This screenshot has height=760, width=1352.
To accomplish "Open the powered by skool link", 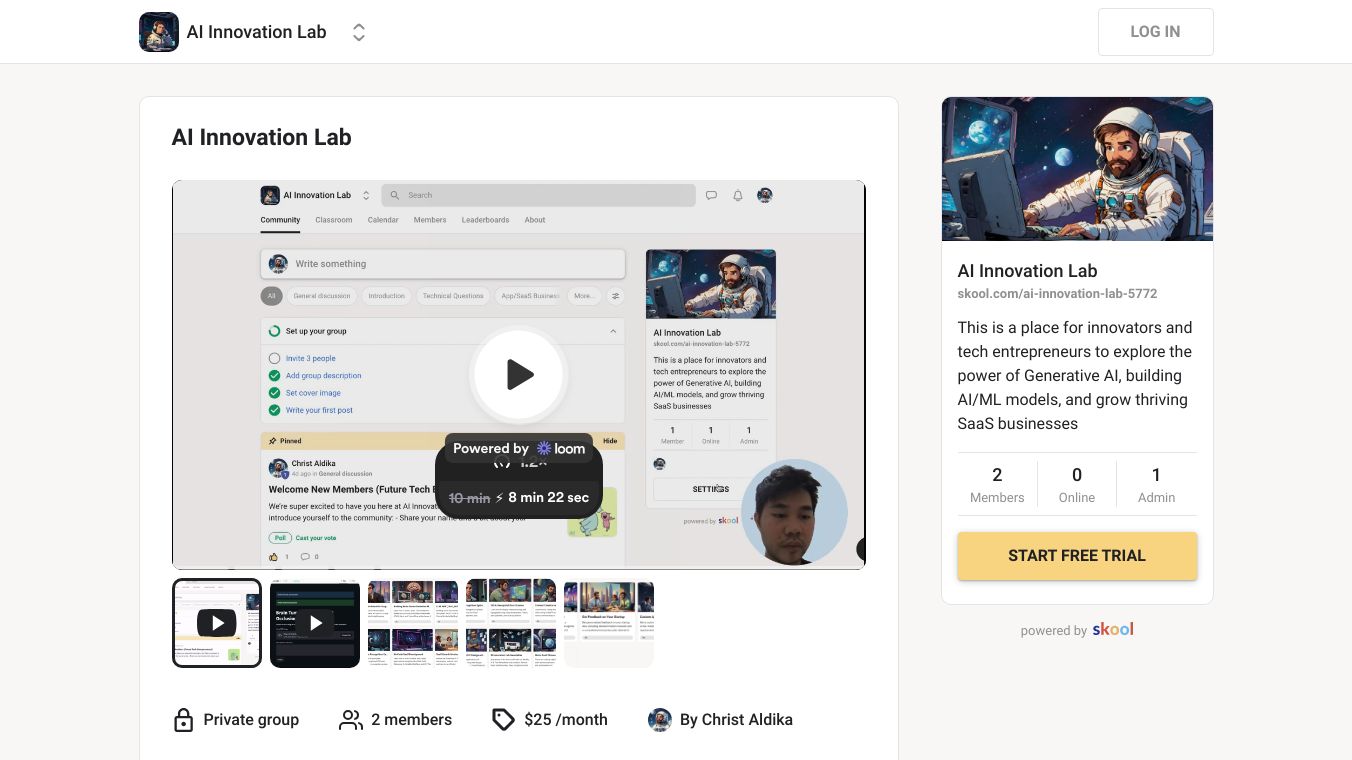I will click(x=1077, y=630).
